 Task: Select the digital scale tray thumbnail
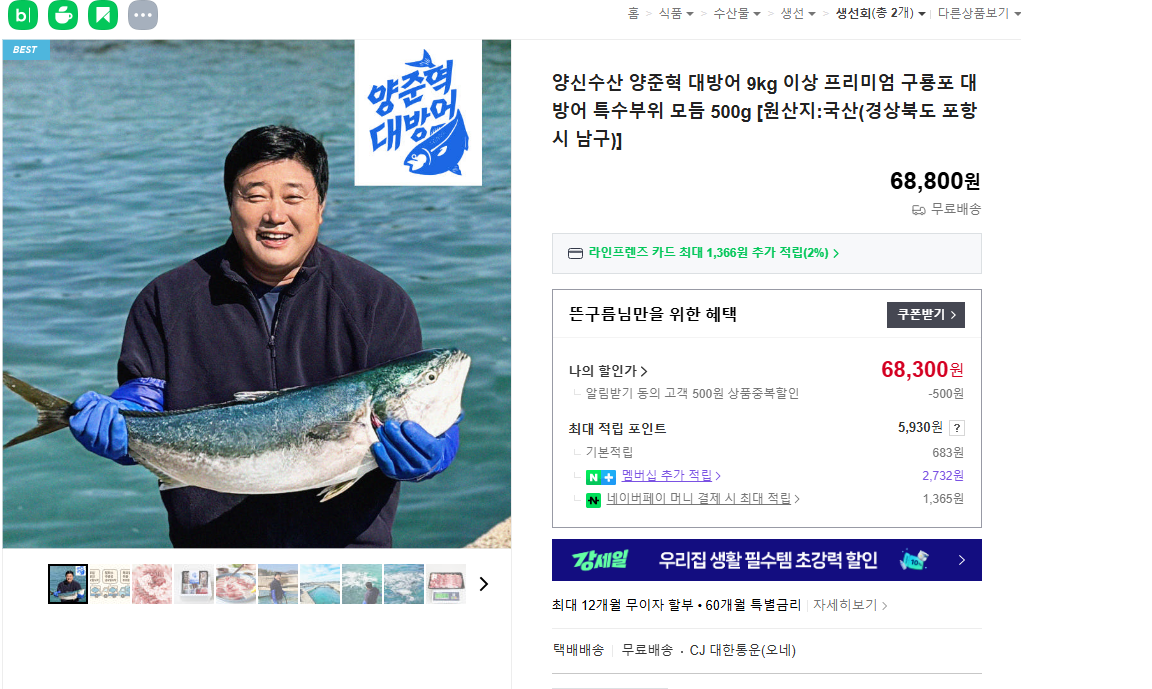click(446, 584)
